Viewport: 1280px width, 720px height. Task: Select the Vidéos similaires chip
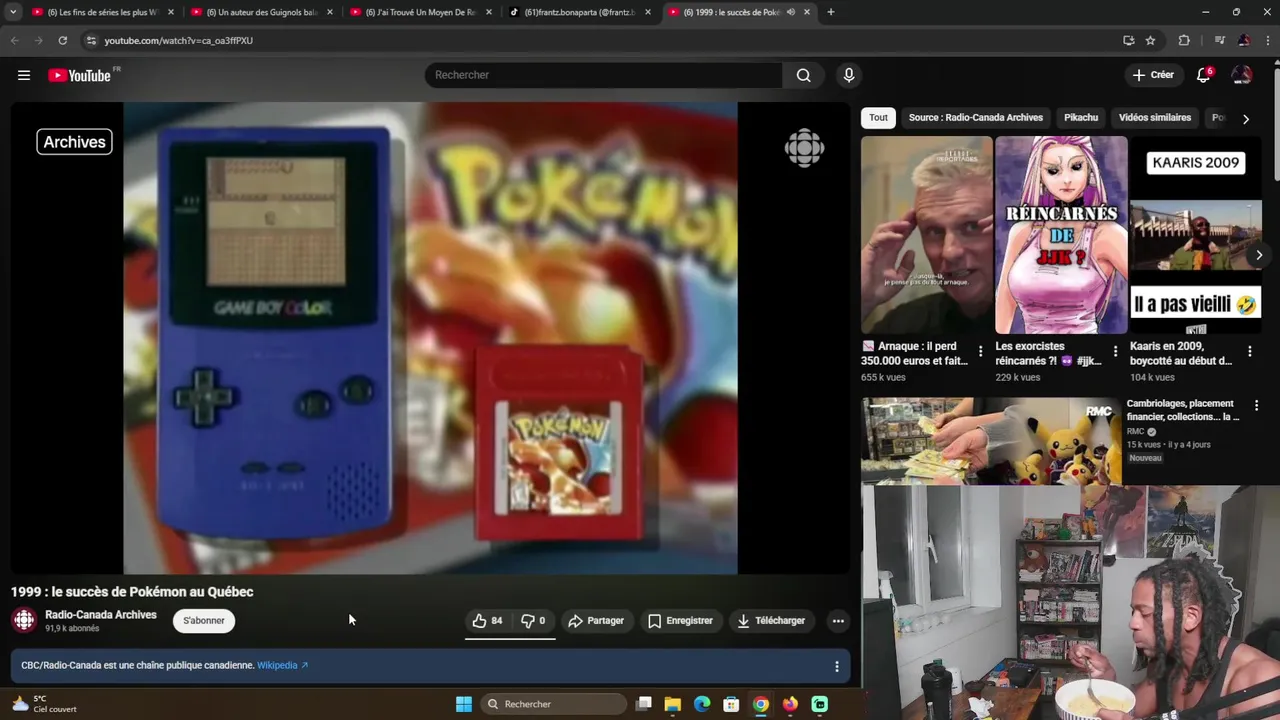pos(1155,118)
